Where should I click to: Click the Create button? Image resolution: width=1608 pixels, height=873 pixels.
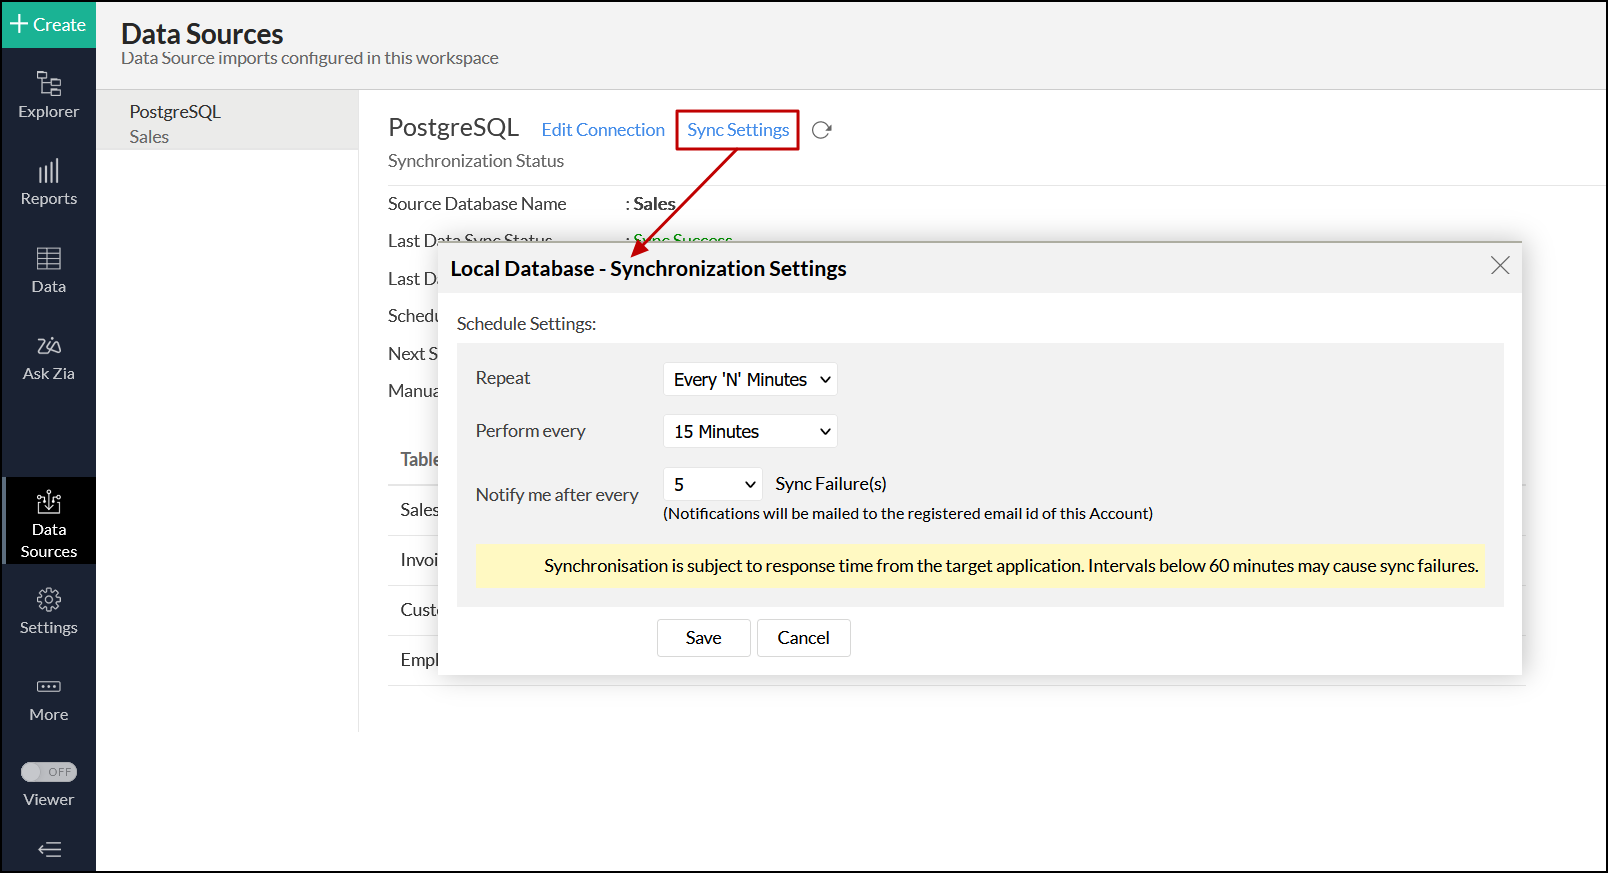click(48, 24)
